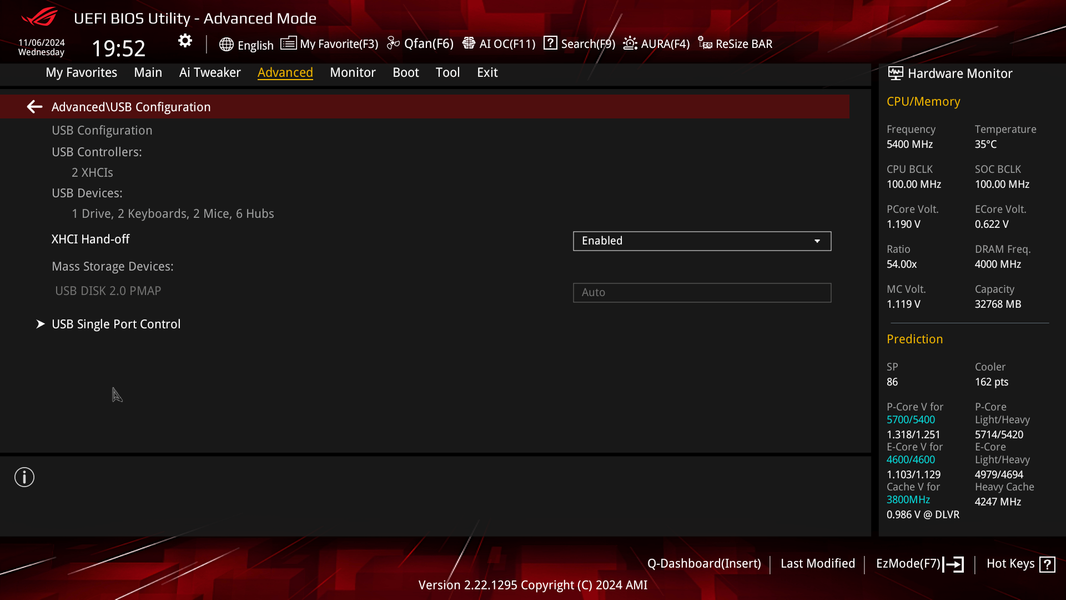
Task: Click Frequency value 5400 MHz
Action: pos(910,144)
